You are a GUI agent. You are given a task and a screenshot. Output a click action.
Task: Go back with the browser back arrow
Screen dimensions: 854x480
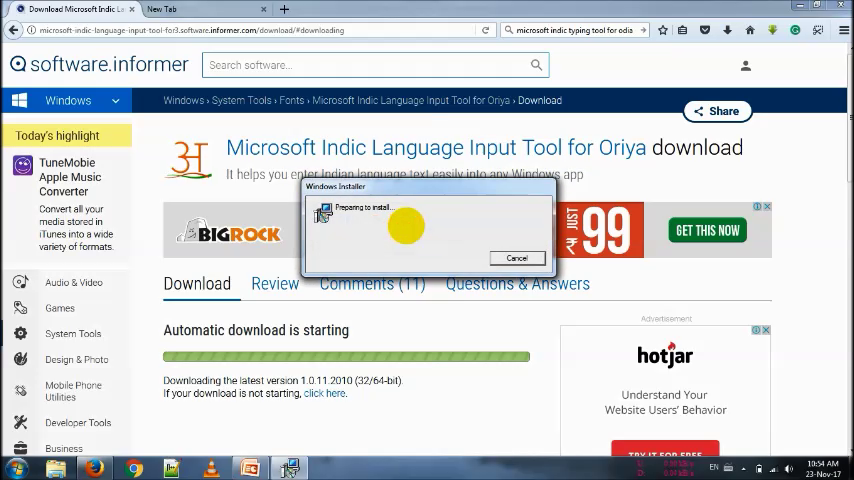pos(14,30)
